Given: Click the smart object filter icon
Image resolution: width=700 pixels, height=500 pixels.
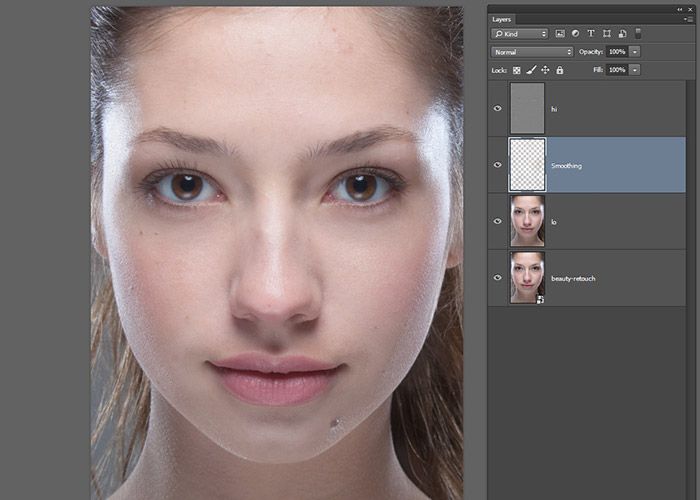Looking at the screenshot, I should pos(623,34).
